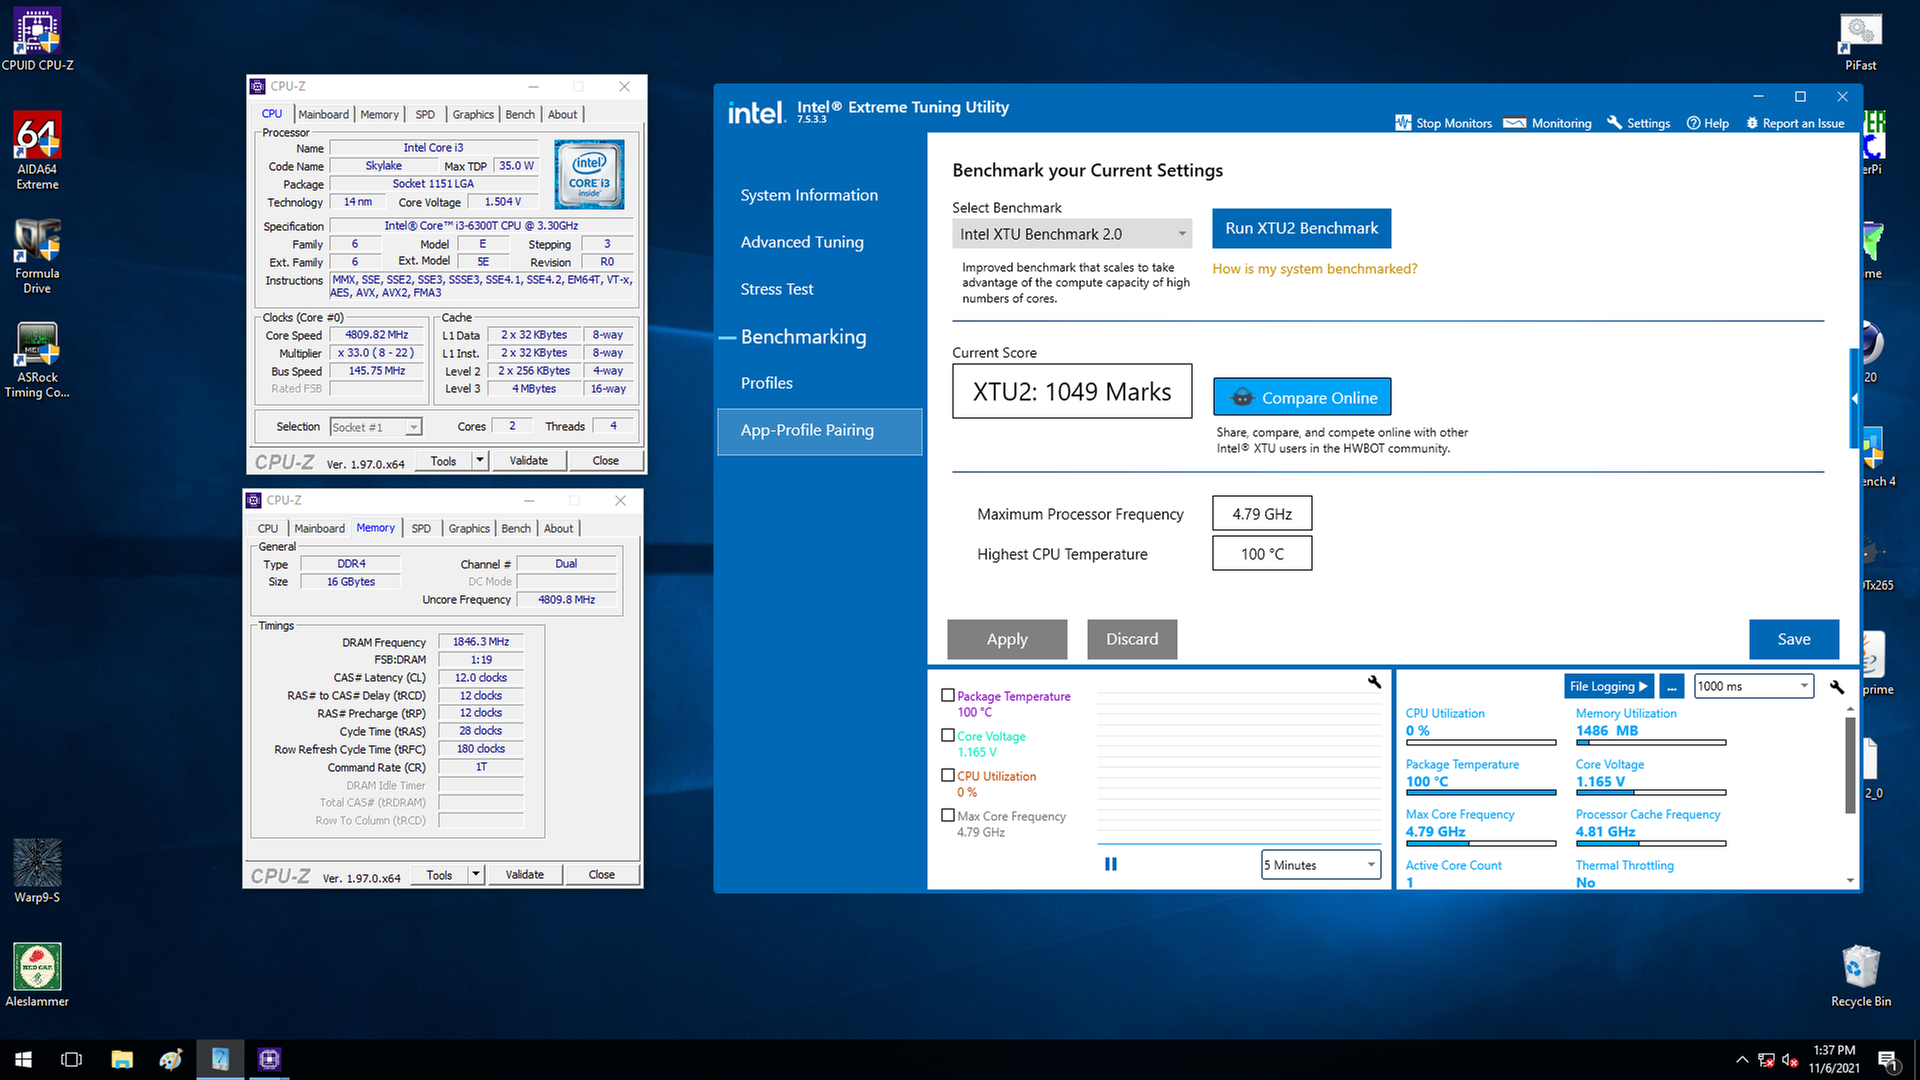The image size is (1920, 1080).
Task: Go to Stress Test section in XTU
Action: point(777,289)
